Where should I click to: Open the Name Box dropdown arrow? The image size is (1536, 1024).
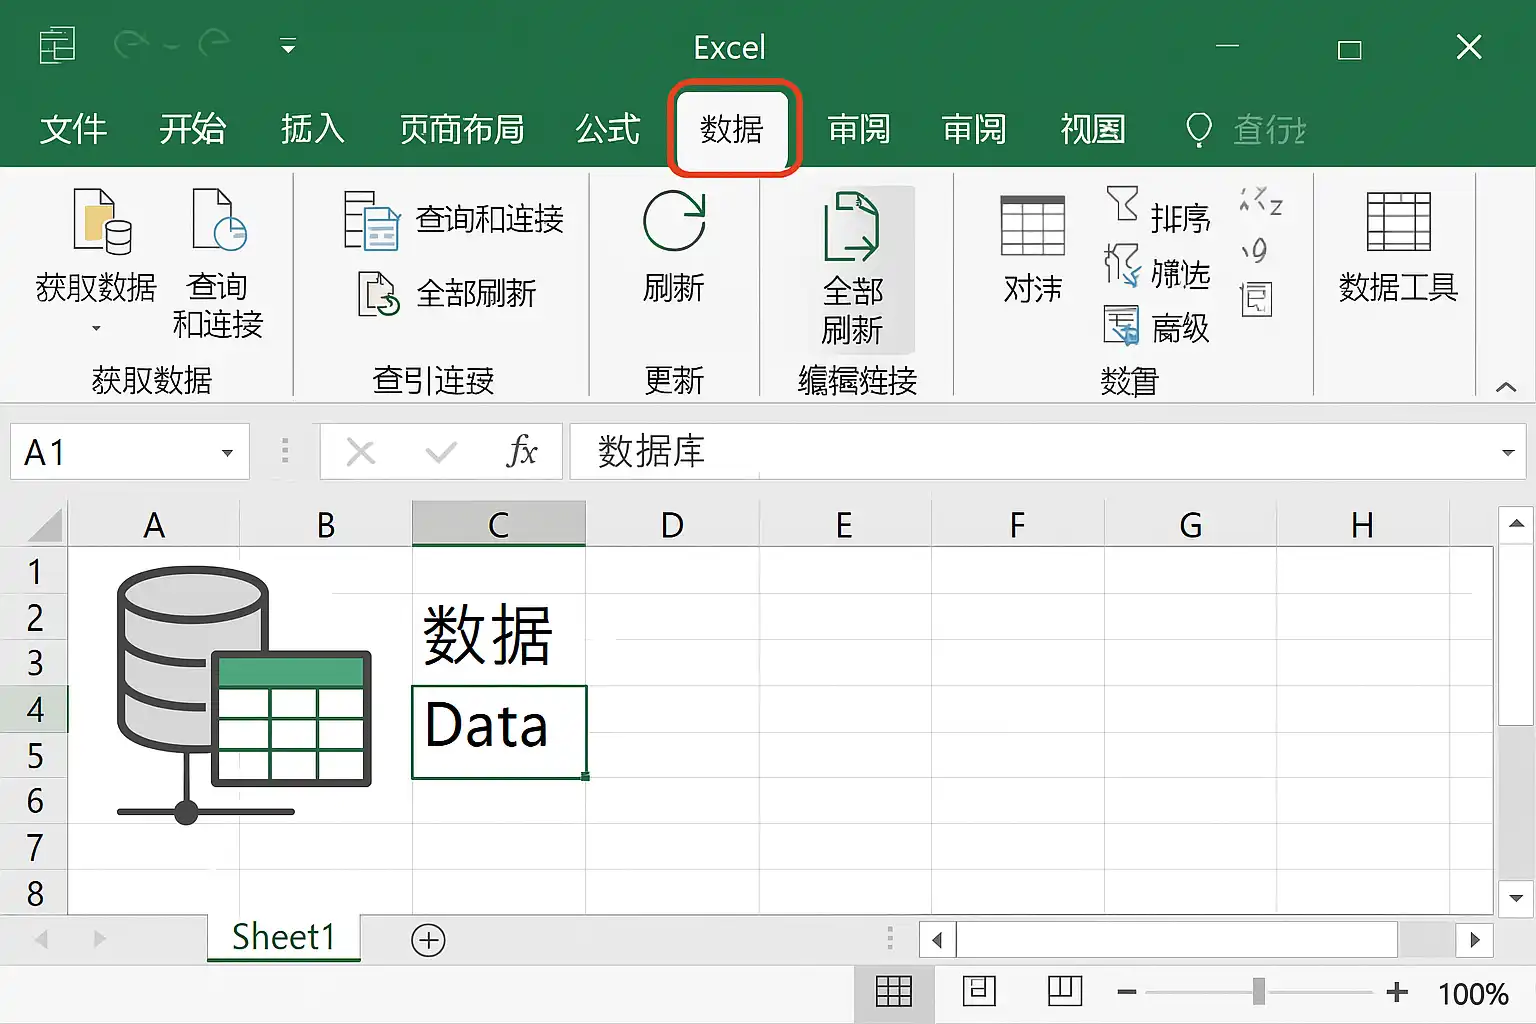tap(227, 453)
